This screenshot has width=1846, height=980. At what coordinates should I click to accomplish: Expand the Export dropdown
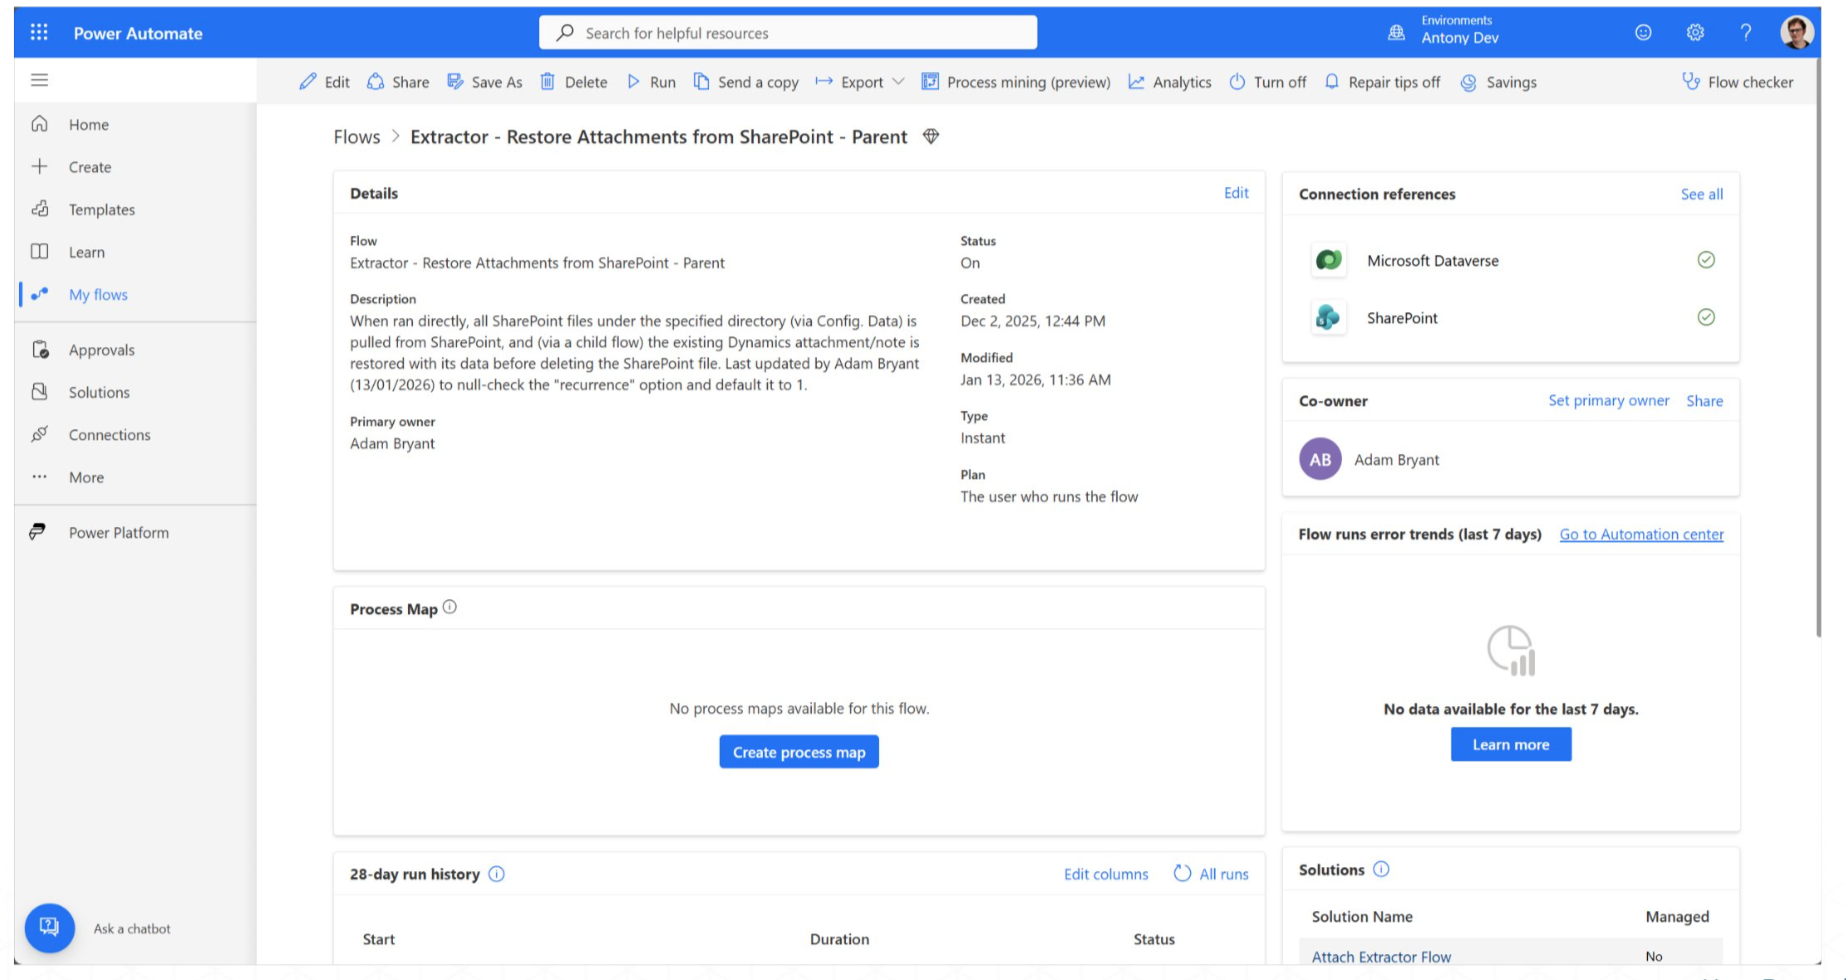click(x=860, y=82)
